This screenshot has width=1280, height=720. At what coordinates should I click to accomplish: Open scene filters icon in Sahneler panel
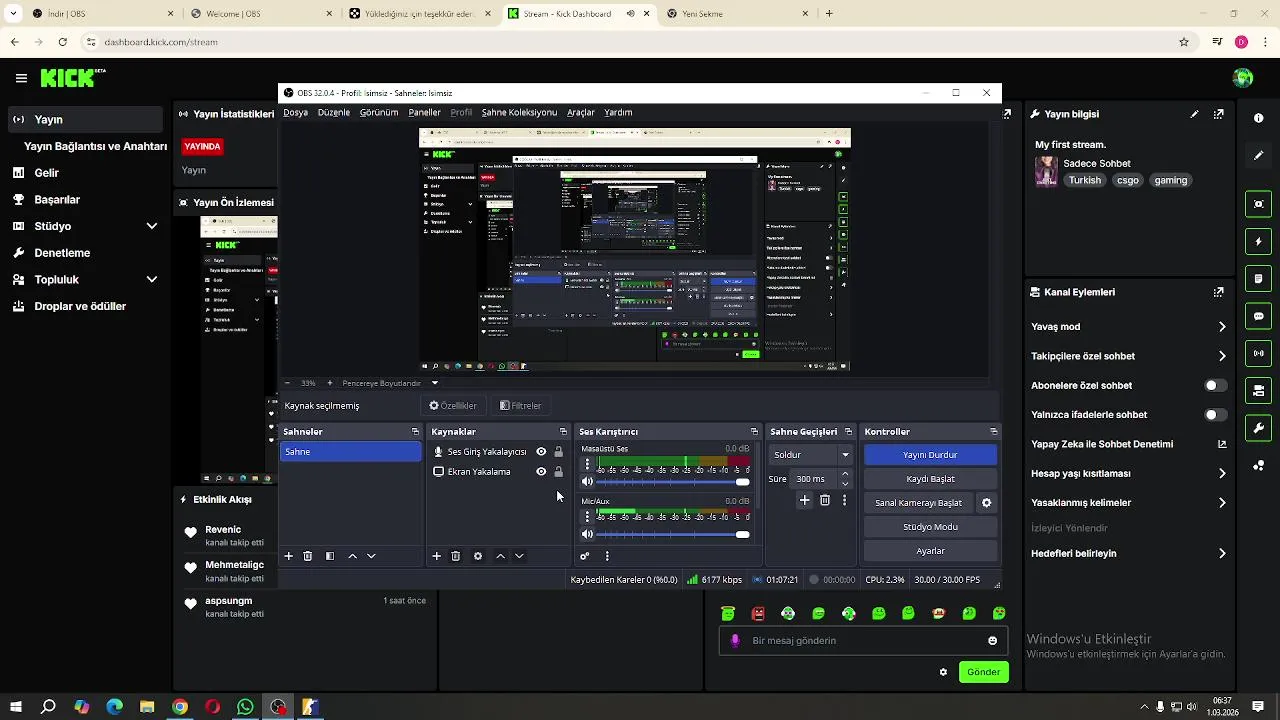tap(330, 556)
